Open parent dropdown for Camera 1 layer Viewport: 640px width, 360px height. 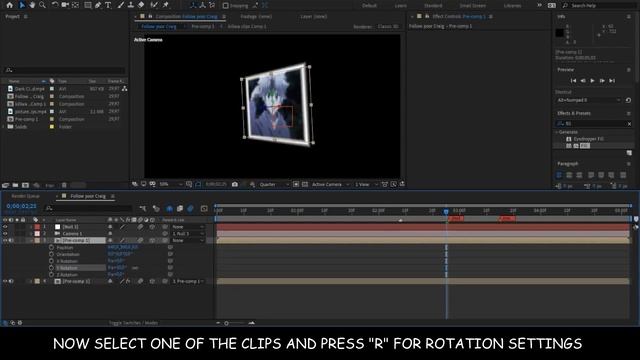point(188,234)
